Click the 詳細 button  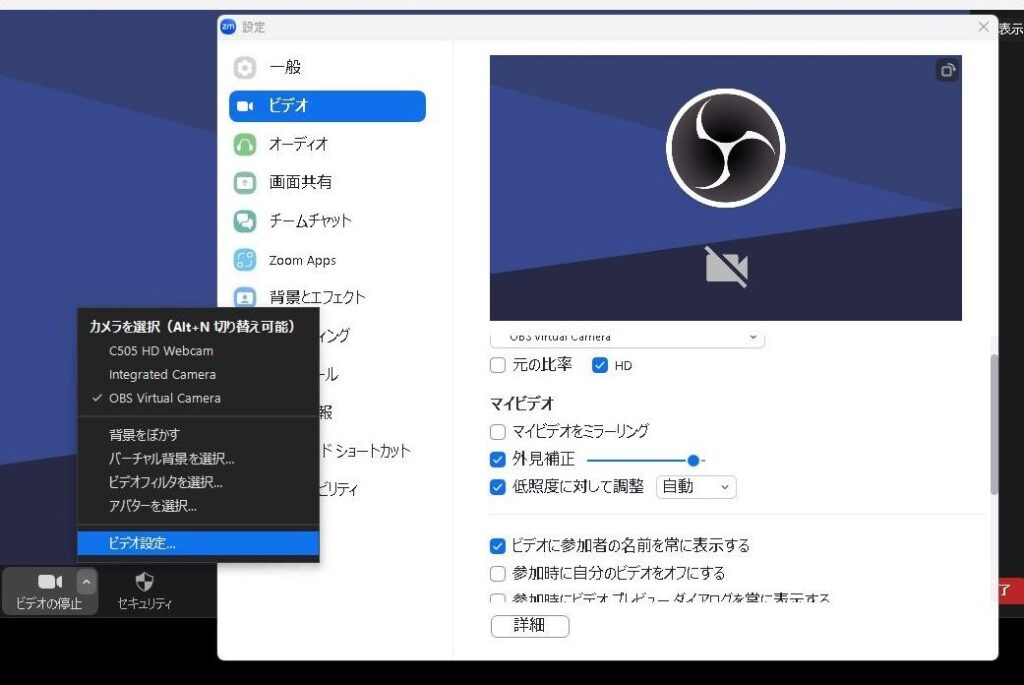coord(530,626)
